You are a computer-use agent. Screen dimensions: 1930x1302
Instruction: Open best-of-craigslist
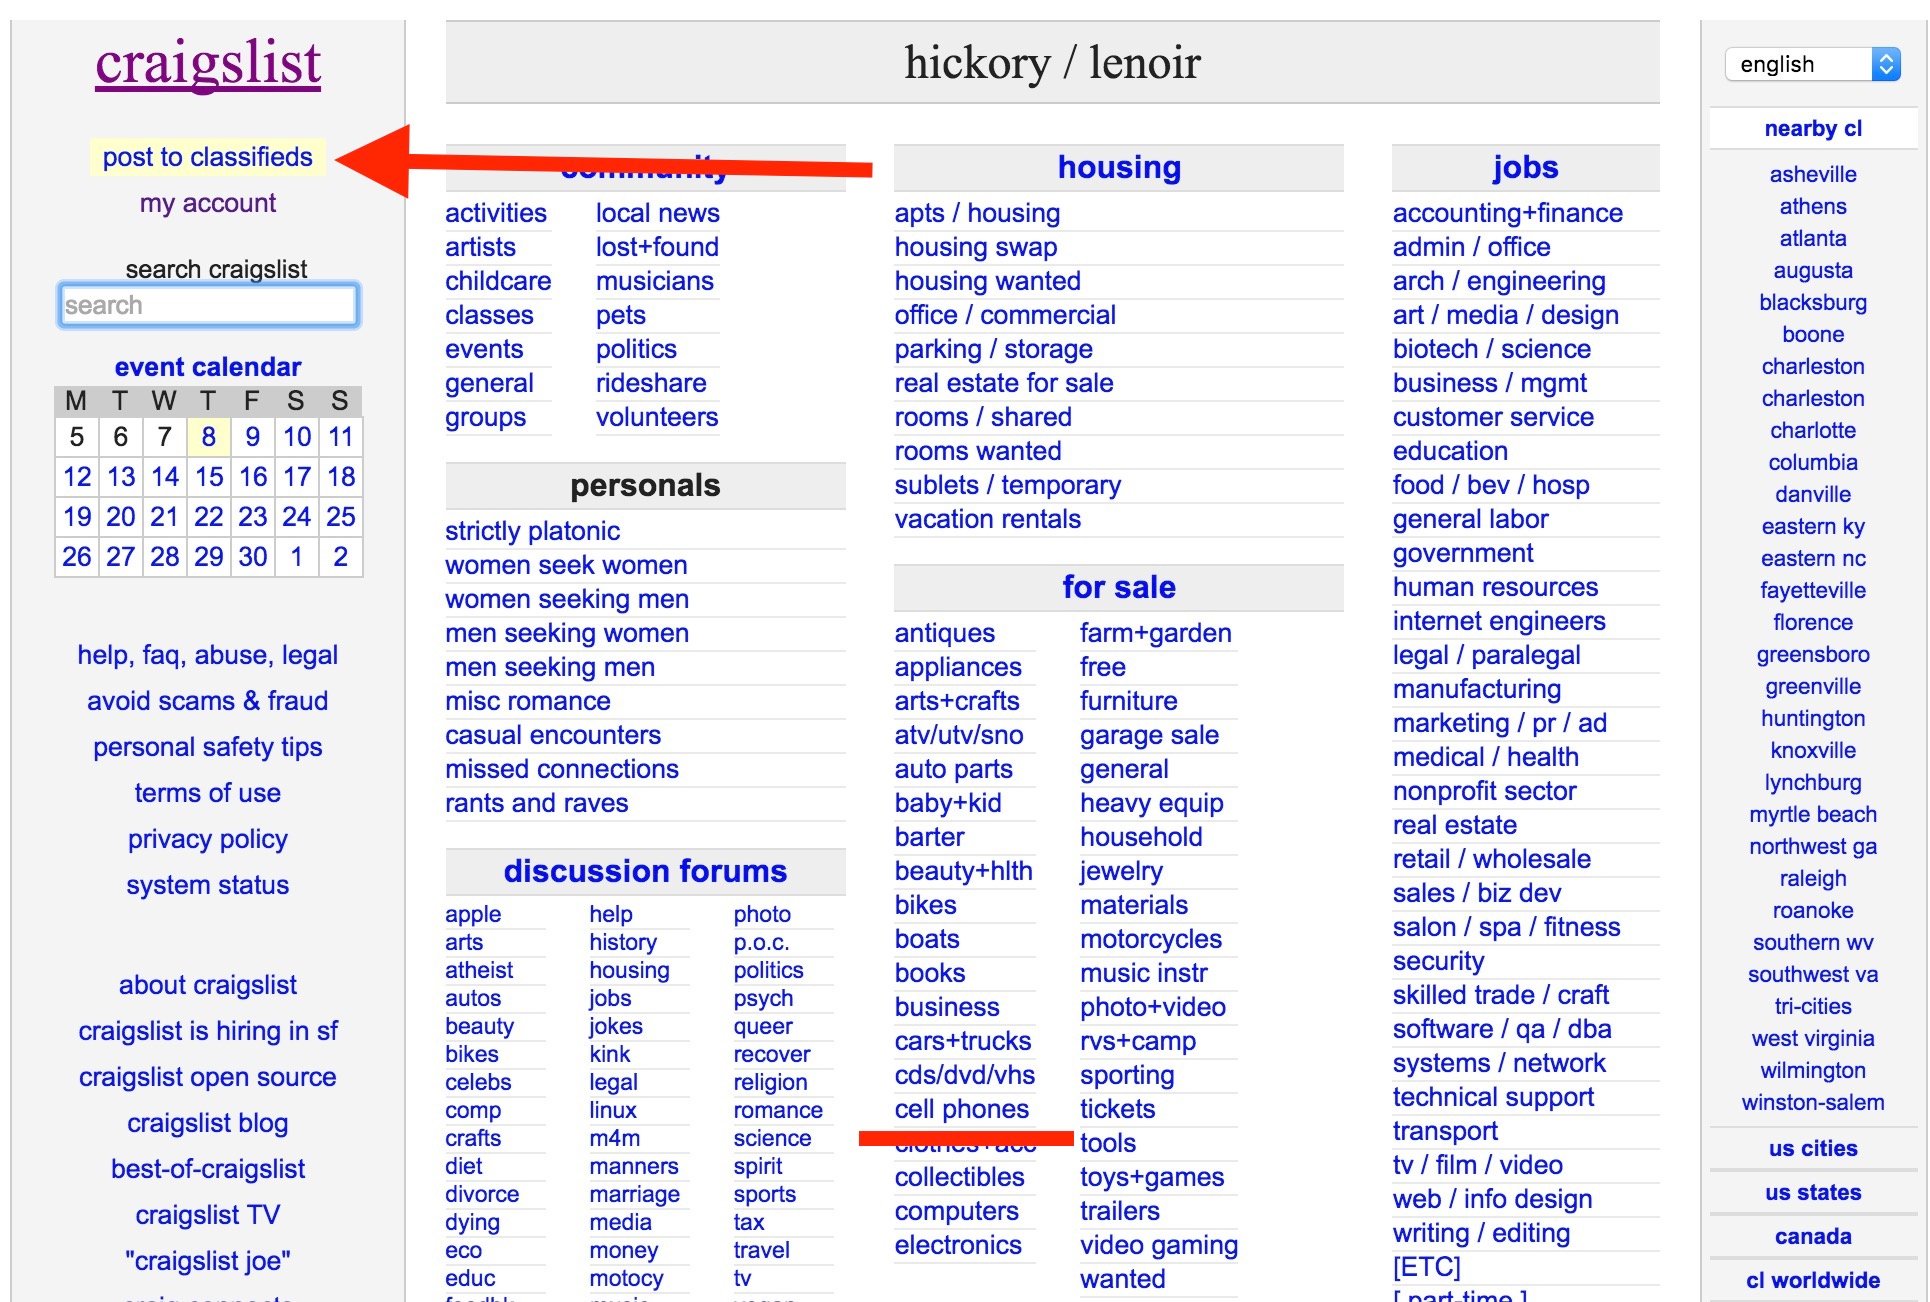tap(208, 1169)
